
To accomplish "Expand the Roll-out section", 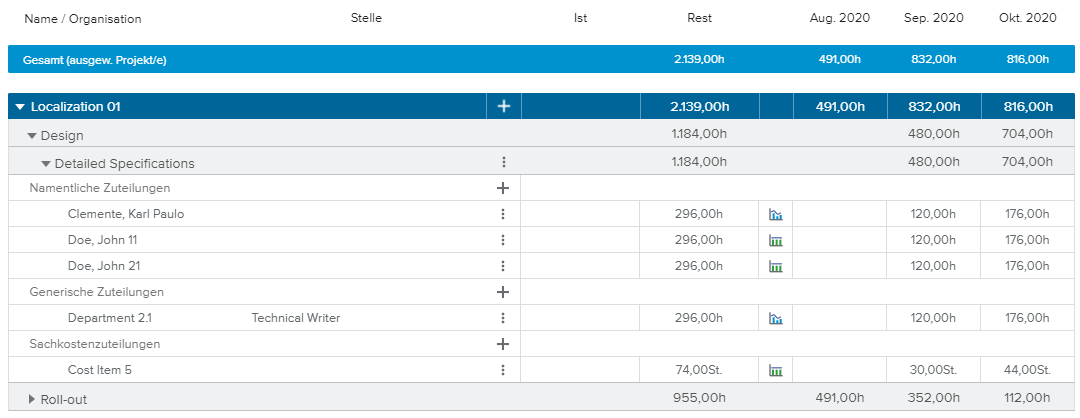I will [32, 400].
